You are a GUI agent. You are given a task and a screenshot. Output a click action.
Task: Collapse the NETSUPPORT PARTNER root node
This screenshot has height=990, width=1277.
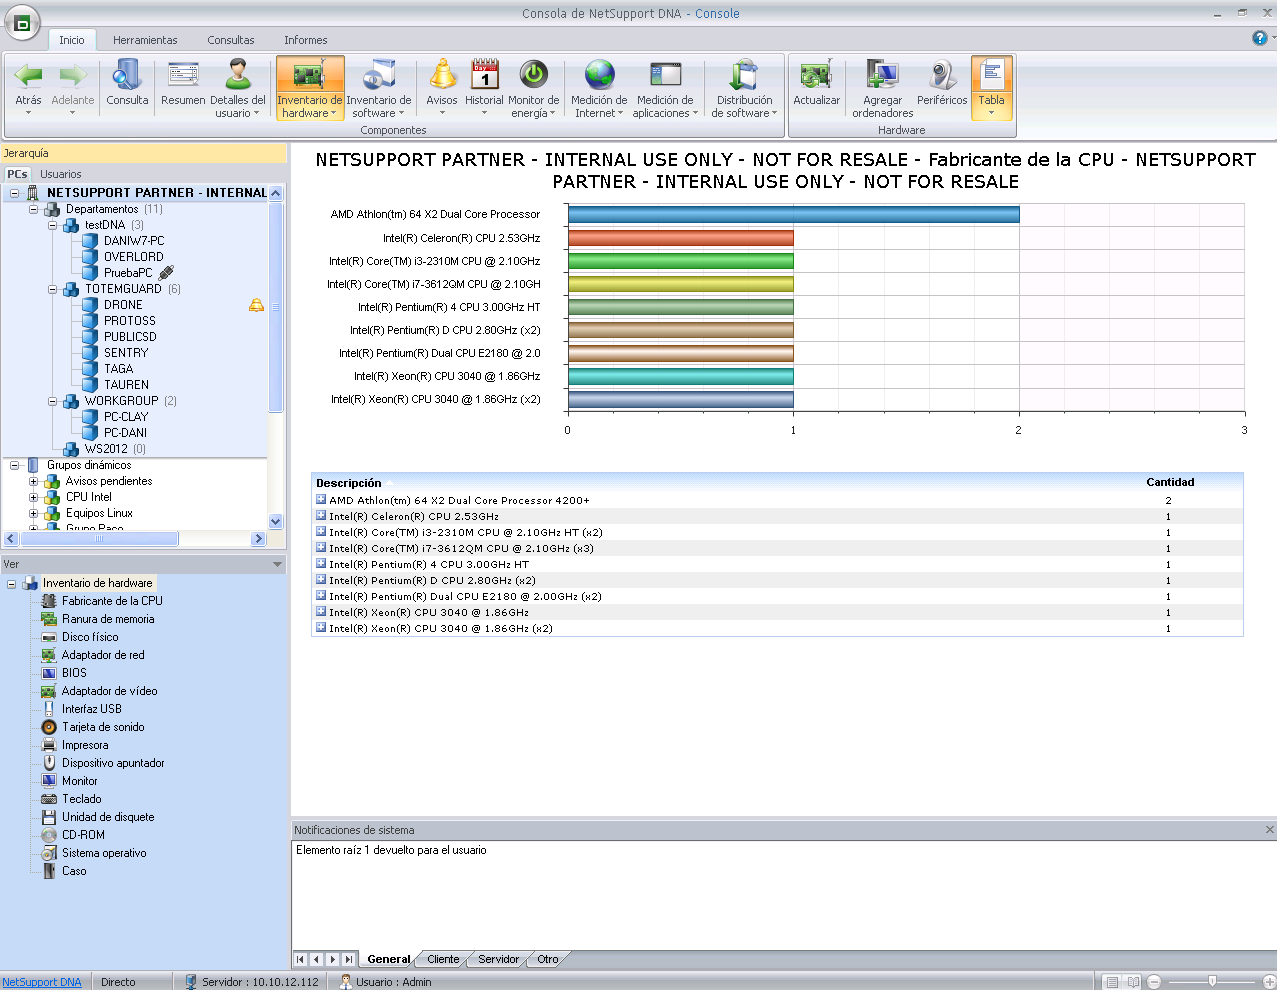click(x=14, y=193)
